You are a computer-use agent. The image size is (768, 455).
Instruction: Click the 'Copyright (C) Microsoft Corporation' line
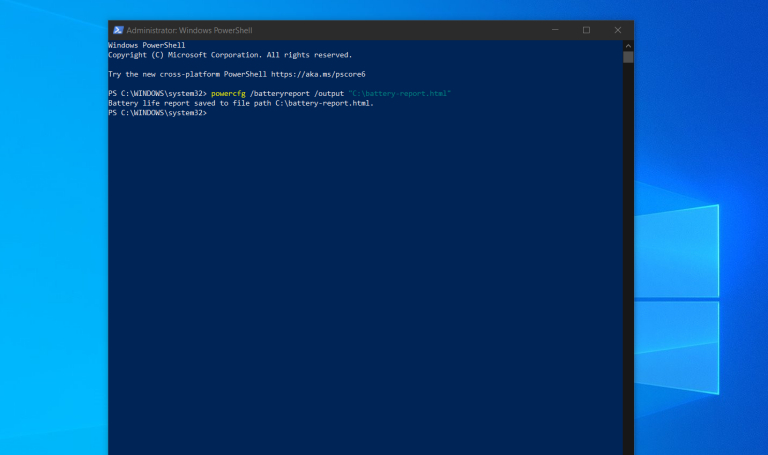pos(230,55)
